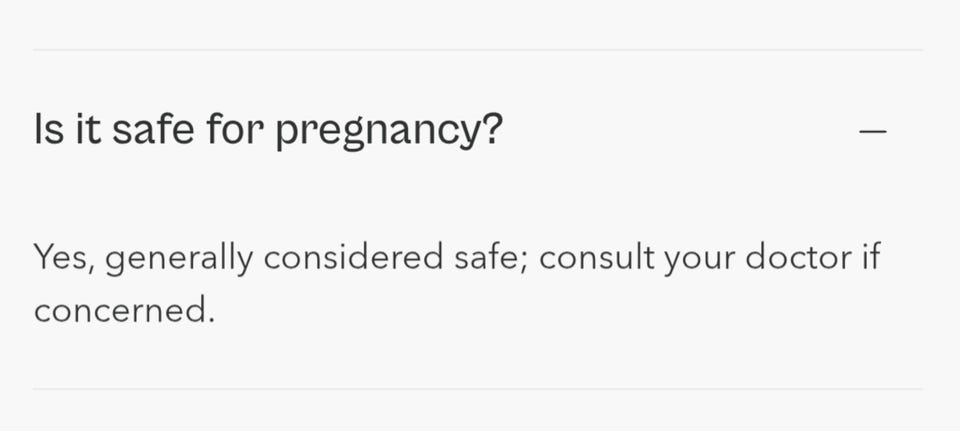Click the bottom horizontal divider line
The height and width of the screenshot is (431, 960).
point(478,388)
